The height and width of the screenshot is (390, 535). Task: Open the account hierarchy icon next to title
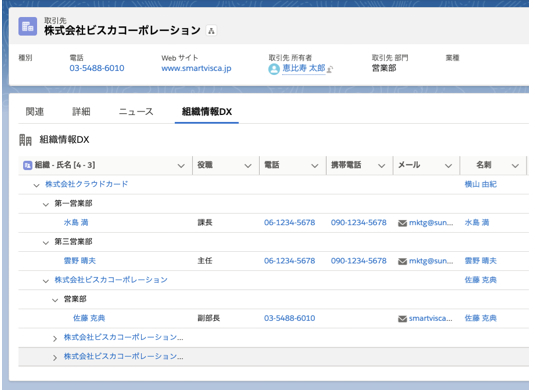point(211,31)
